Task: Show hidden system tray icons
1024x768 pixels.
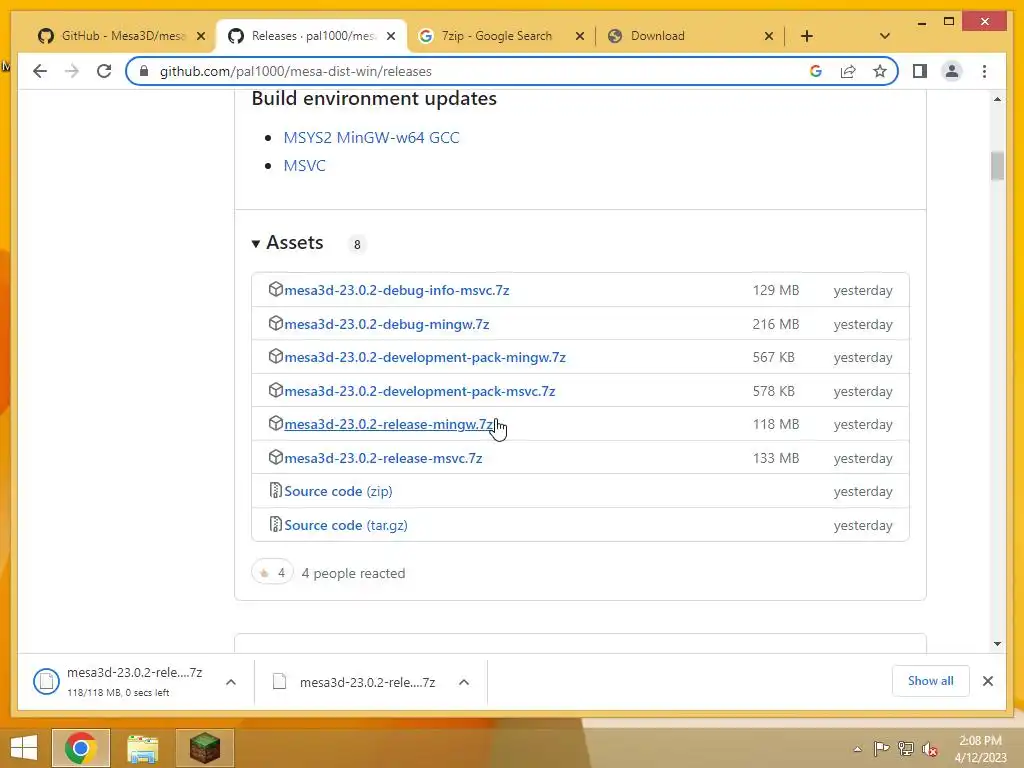Action: click(857, 749)
